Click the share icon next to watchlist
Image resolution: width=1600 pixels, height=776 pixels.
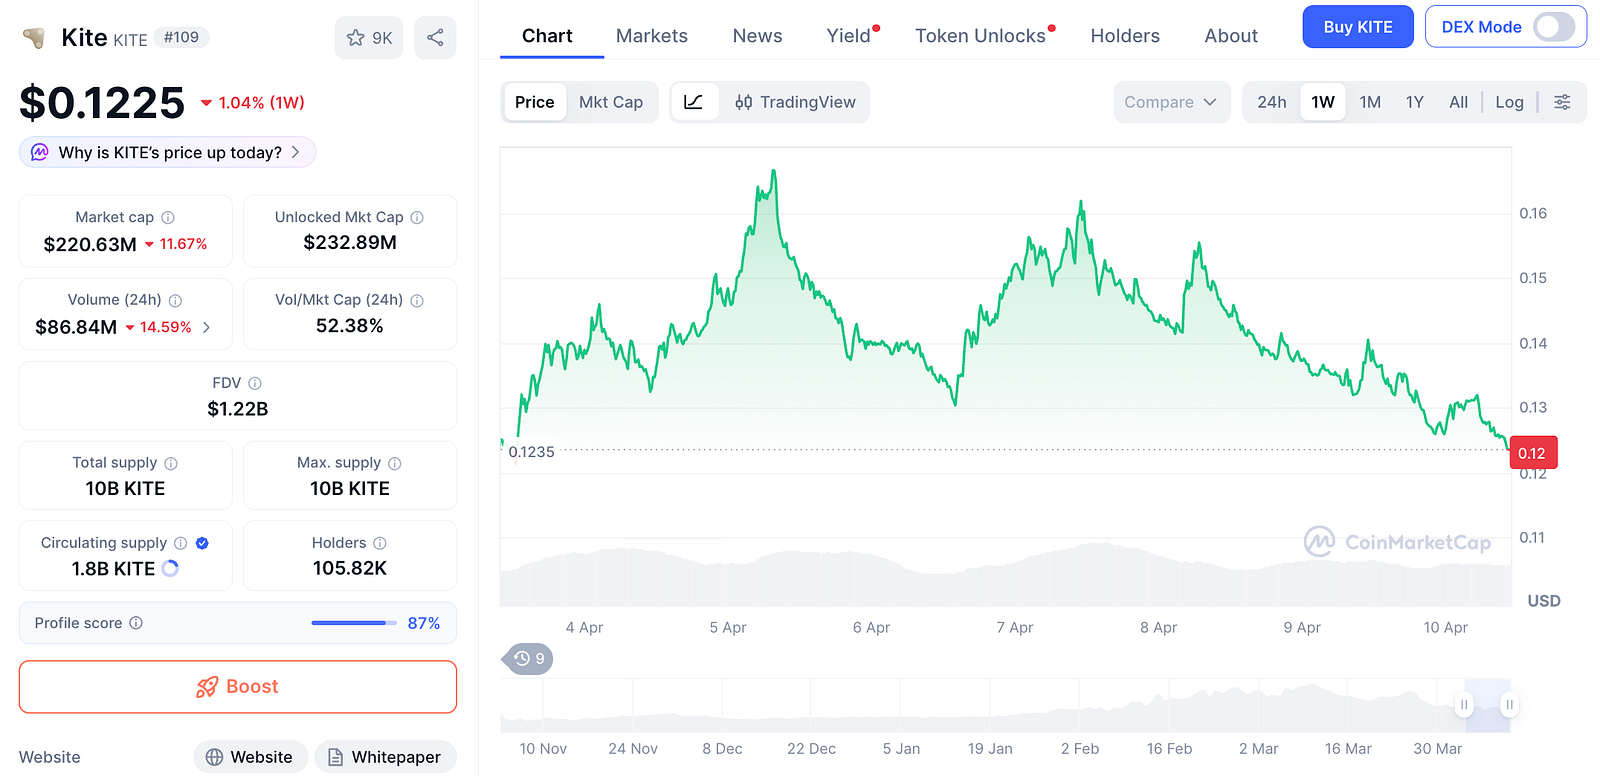(435, 38)
